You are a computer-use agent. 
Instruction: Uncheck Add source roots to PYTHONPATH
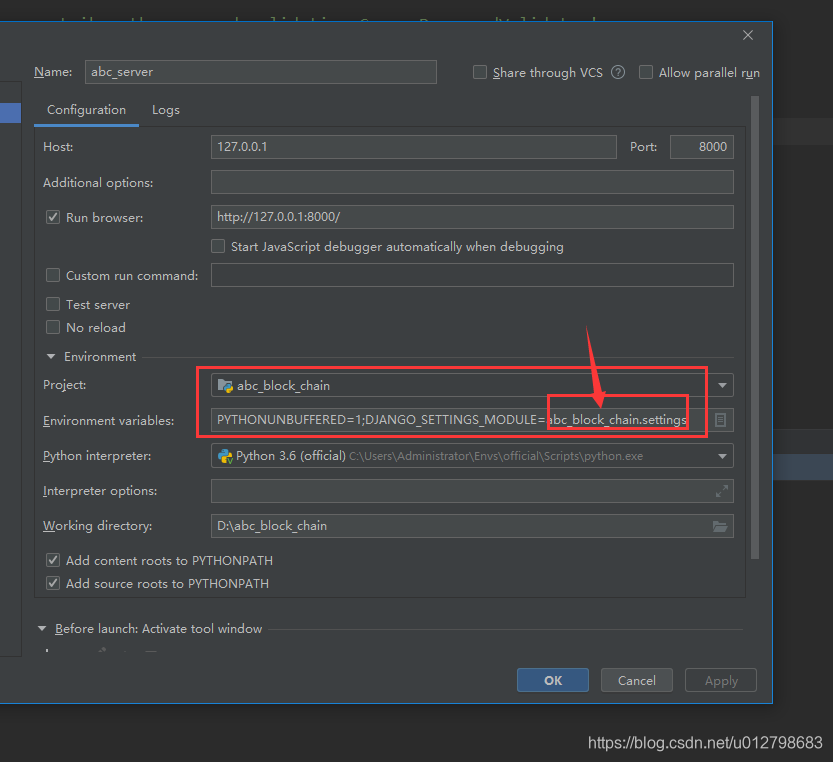click(x=53, y=583)
